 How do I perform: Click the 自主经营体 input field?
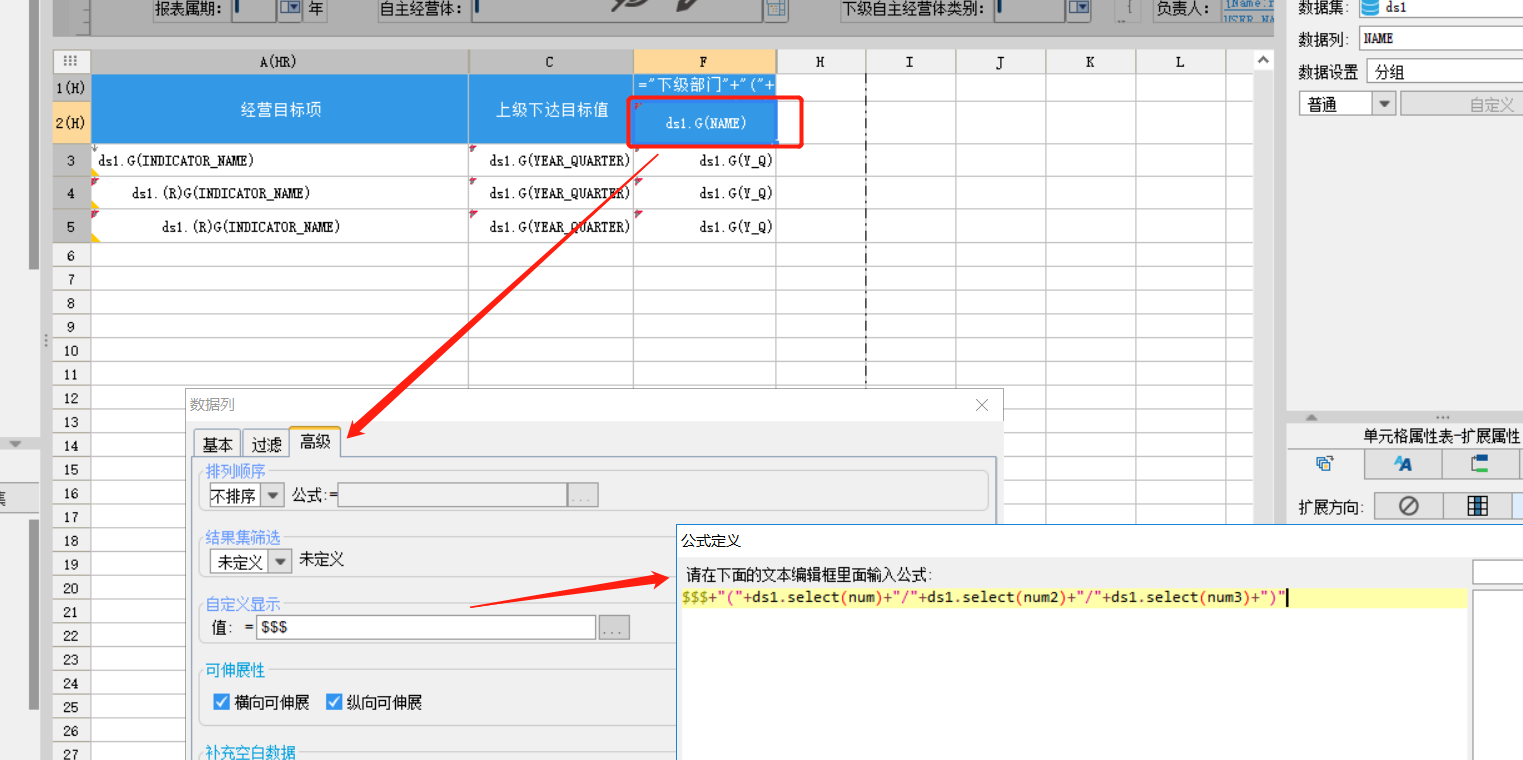619,9
